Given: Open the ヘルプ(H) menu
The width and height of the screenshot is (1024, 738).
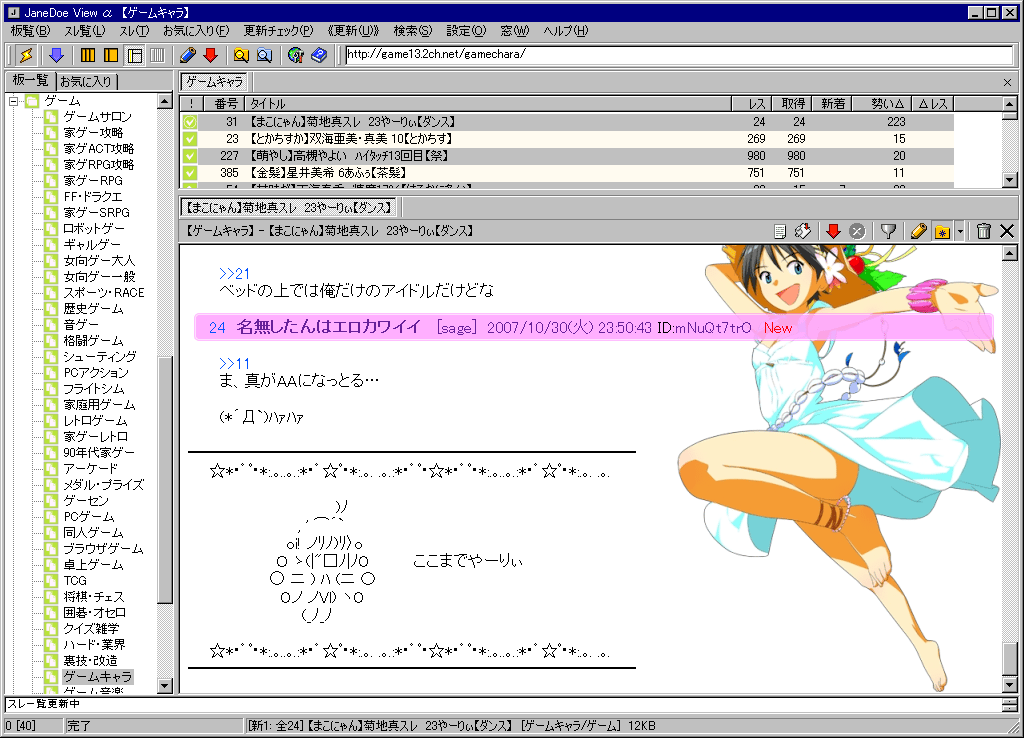Looking at the screenshot, I should pos(566,31).
